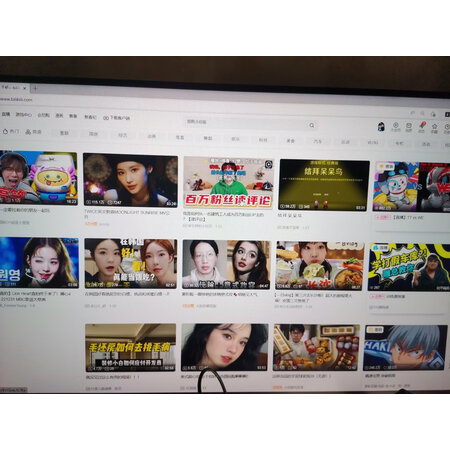Select the 游戏中心 nav item
This screenshot has height=450, width=450.
[23, 115]
